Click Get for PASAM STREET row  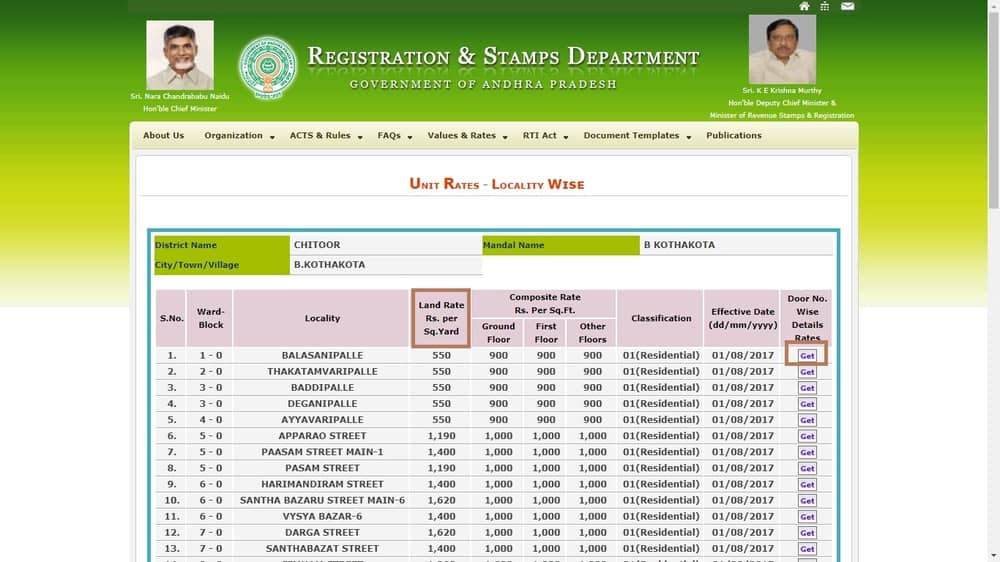pos(807,468)
